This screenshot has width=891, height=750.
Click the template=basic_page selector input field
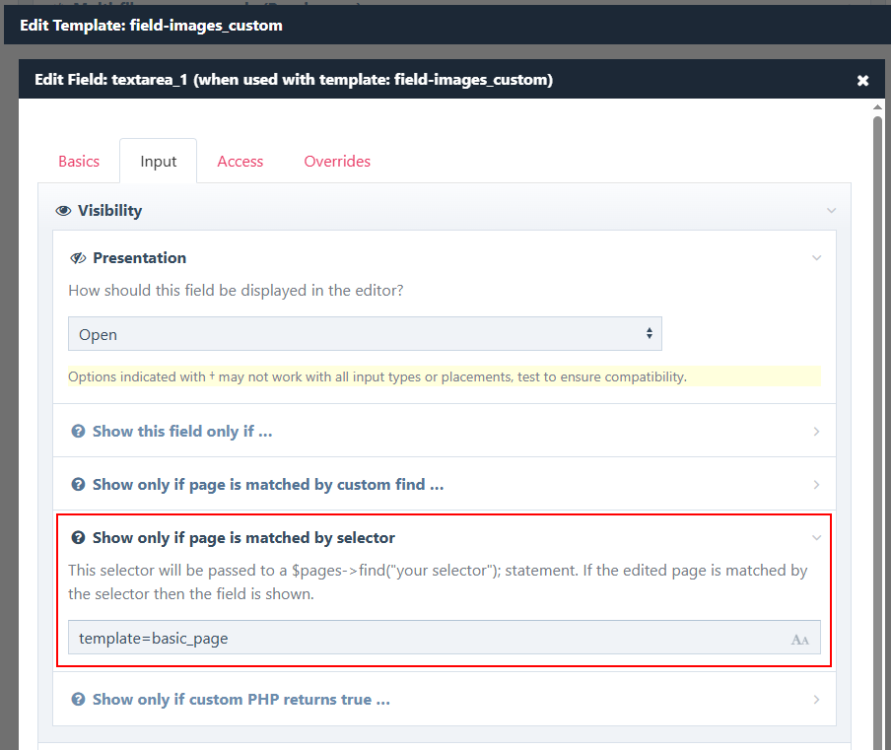pyautogui.click(x=420, y=638)
